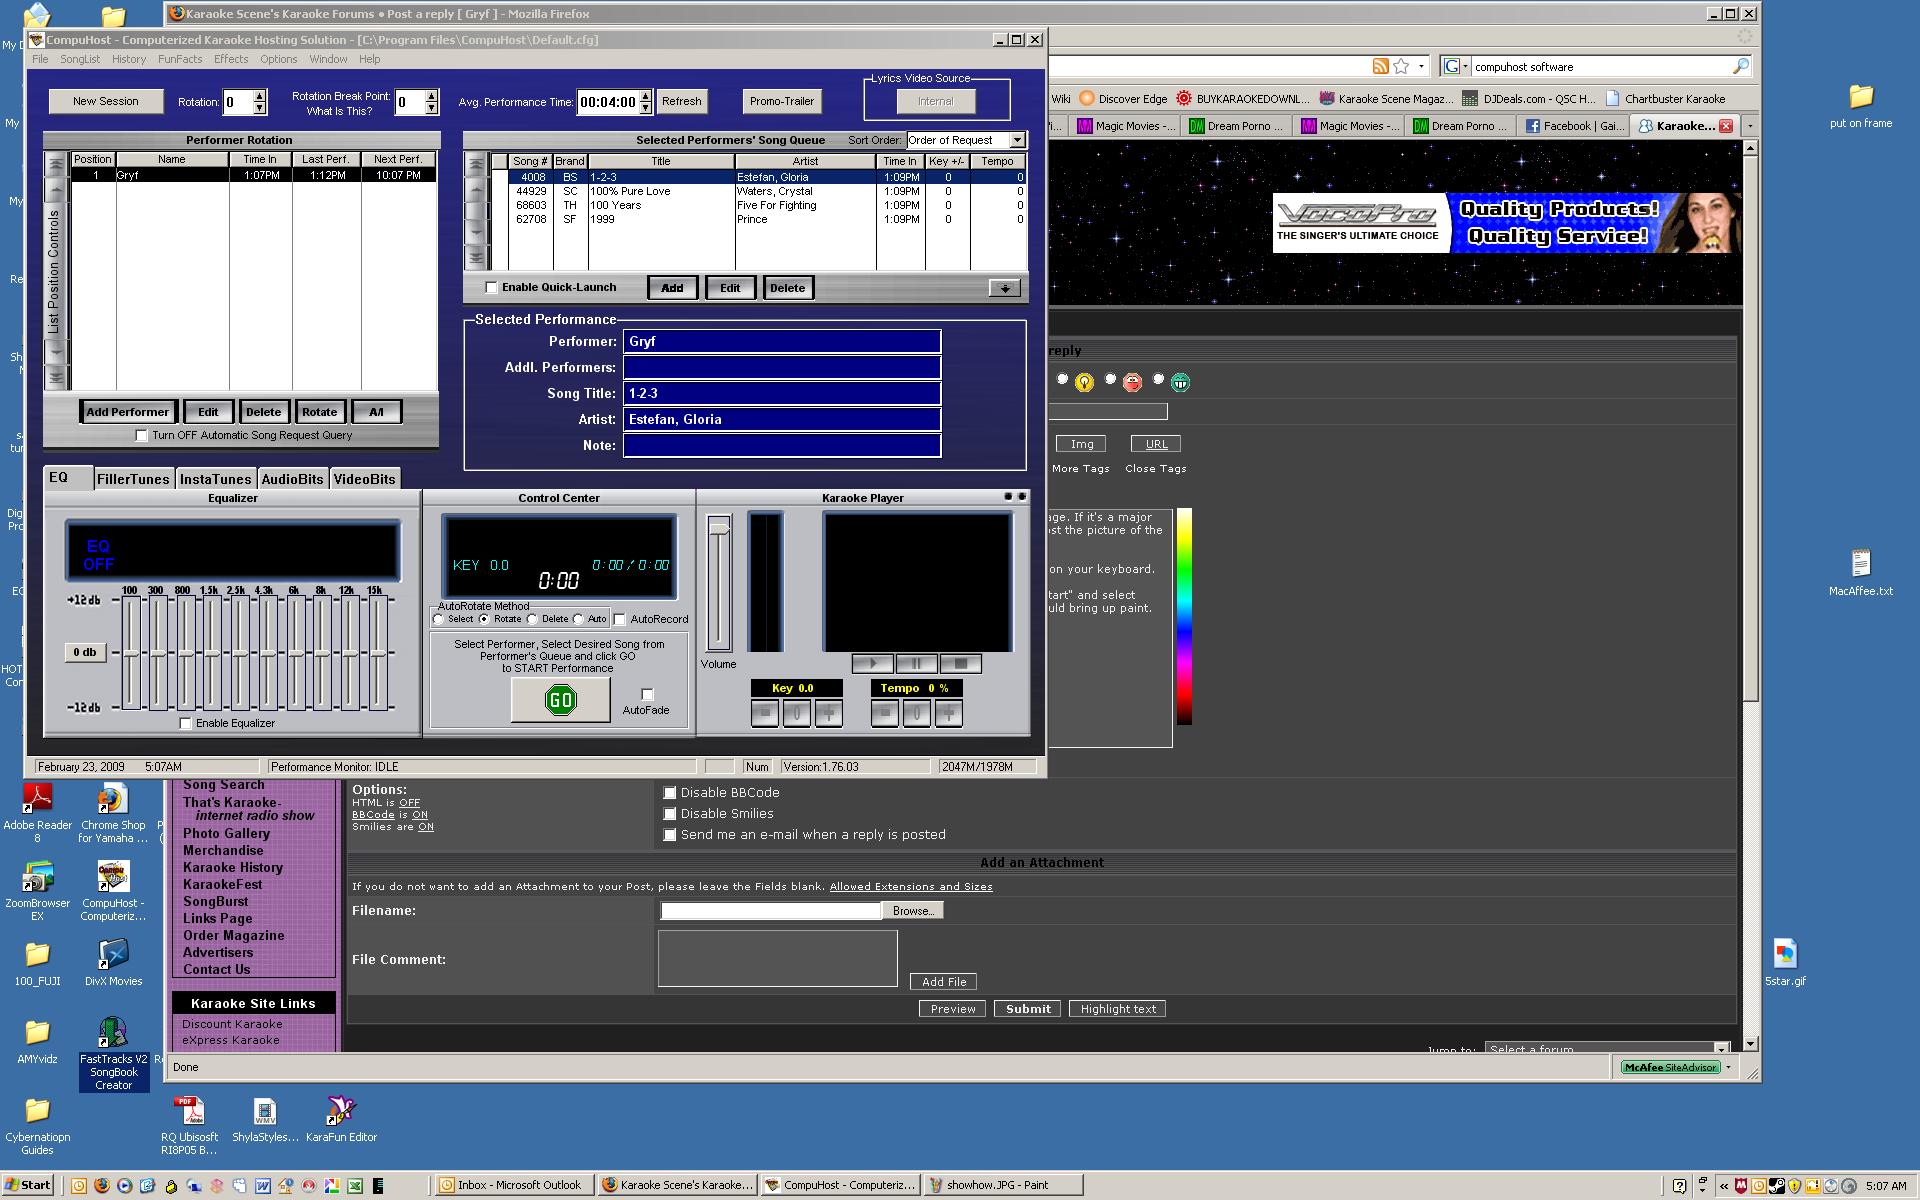The width and height of the screenshot is (1920, 1200).
Task: Adjust the Volume slider handle
Action: (718, 528)
